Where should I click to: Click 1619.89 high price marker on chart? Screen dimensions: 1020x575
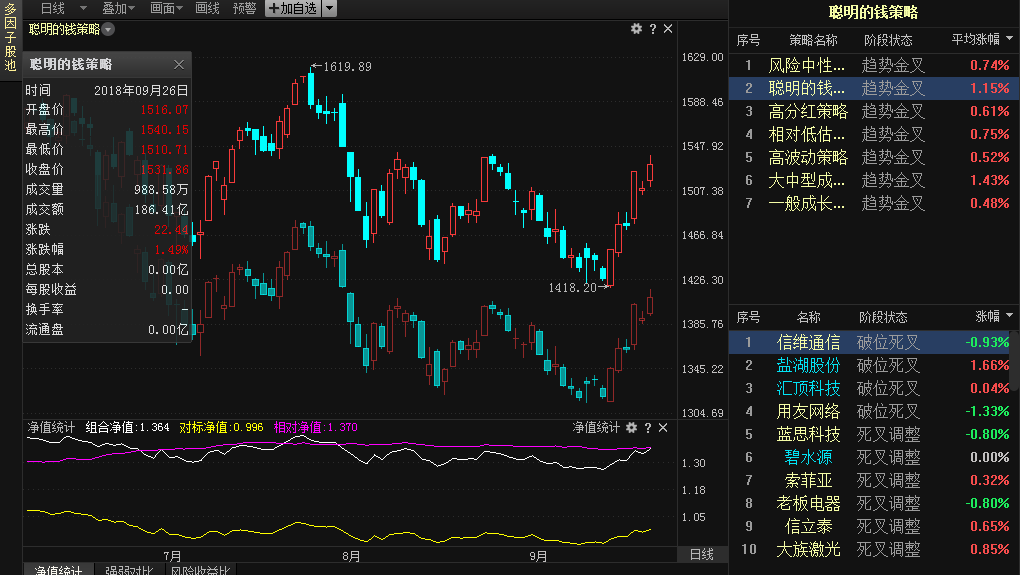347,66
